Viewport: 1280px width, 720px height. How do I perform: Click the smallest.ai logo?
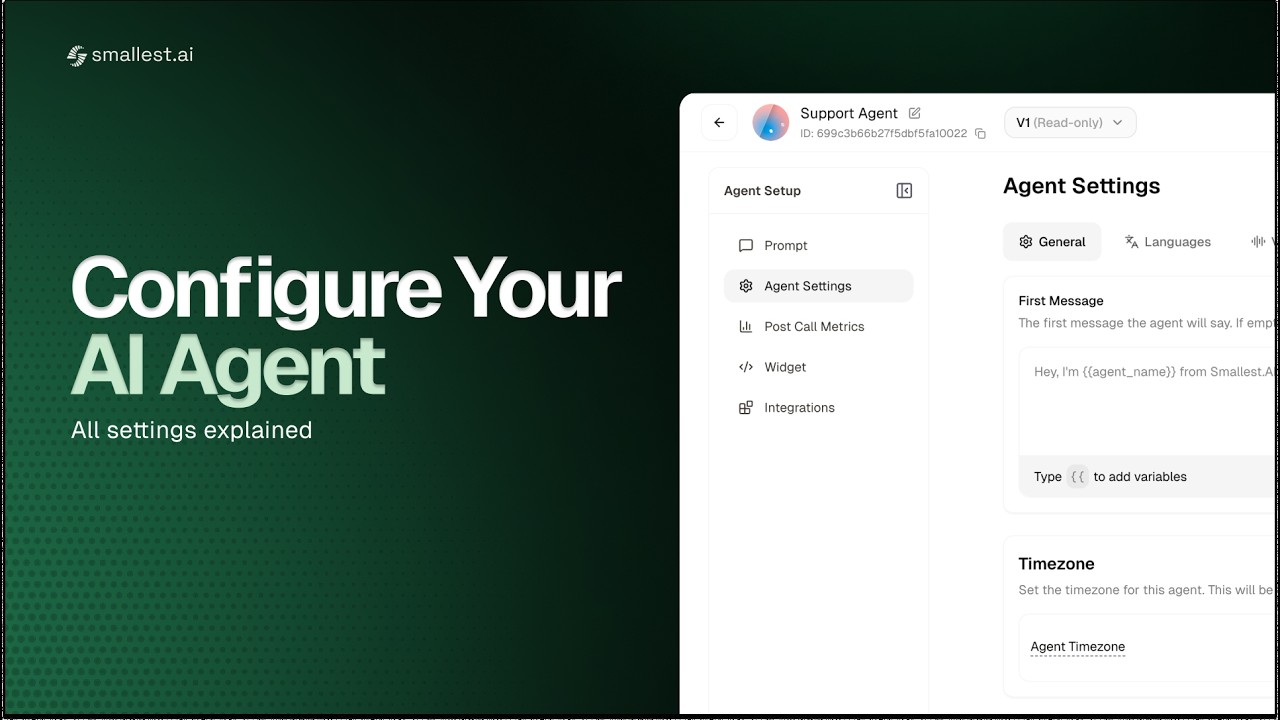point(130,55)
